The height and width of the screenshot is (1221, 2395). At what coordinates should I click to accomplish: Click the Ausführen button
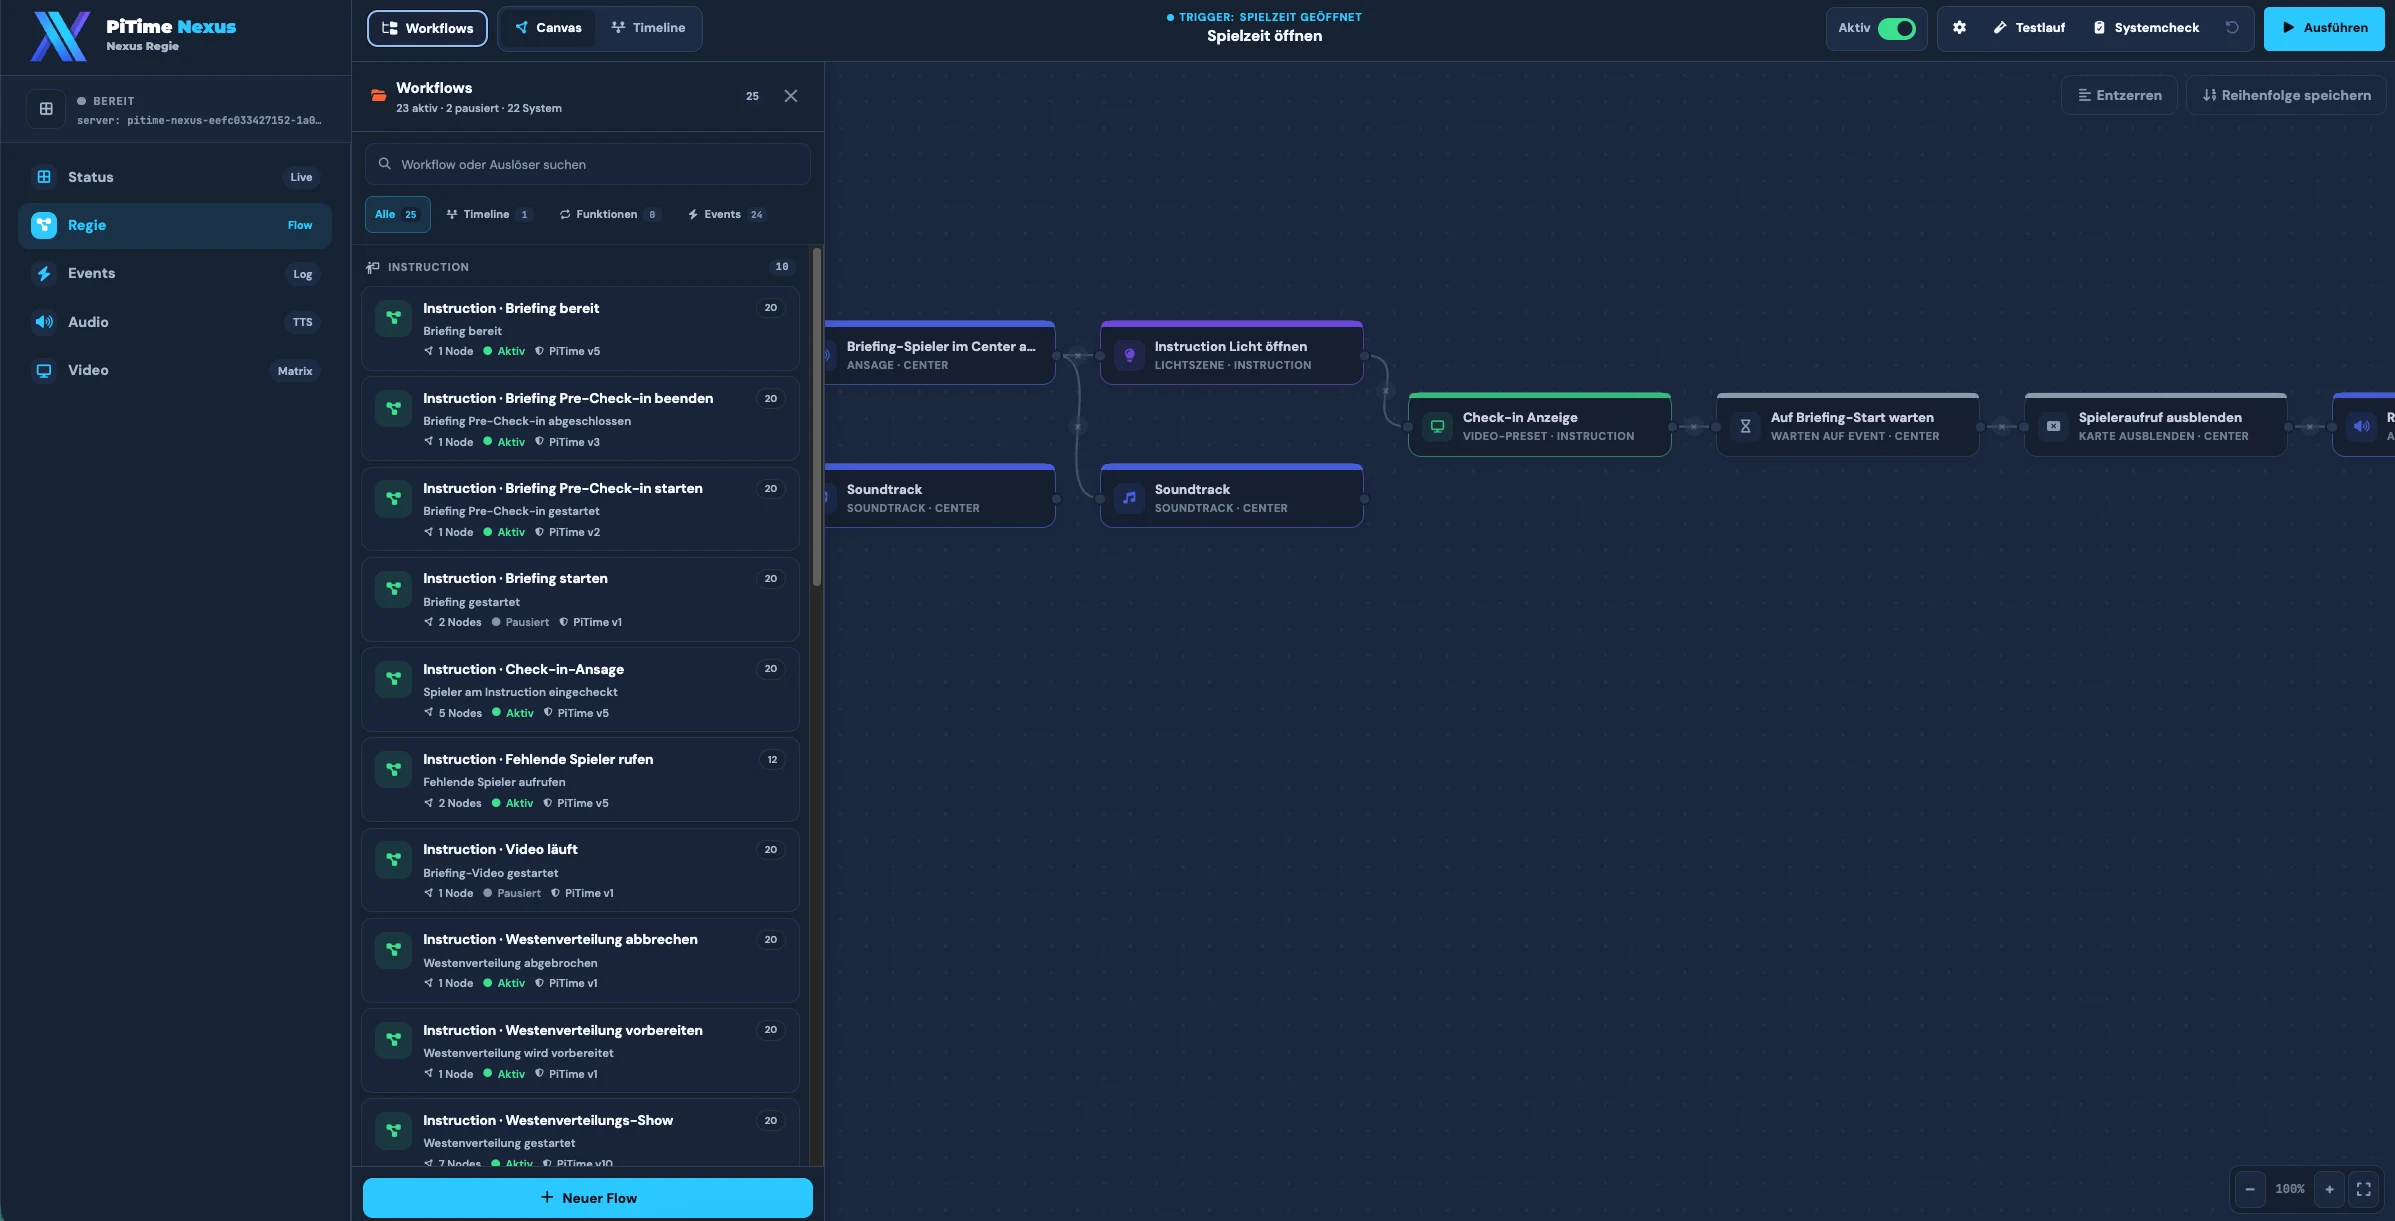[x=2324, y=28]
